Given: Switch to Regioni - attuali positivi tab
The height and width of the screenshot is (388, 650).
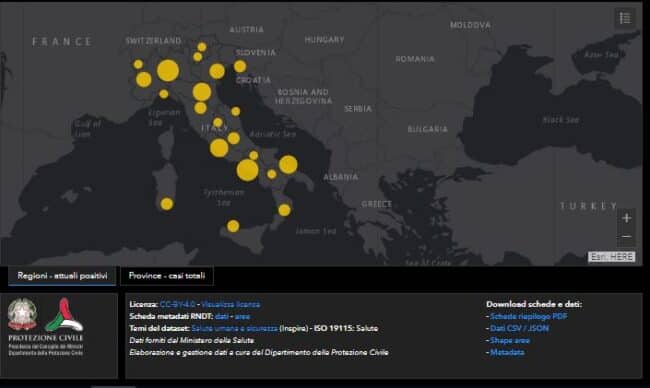Looking at the screenshot, I should [62, 276].
